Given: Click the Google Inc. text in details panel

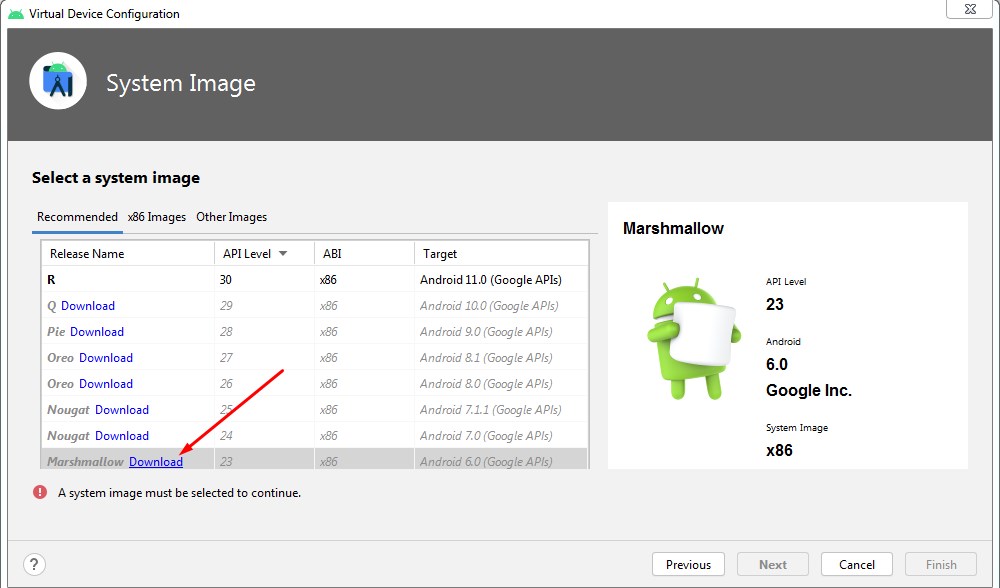Looking at the screenshot, I should point(809,390).
